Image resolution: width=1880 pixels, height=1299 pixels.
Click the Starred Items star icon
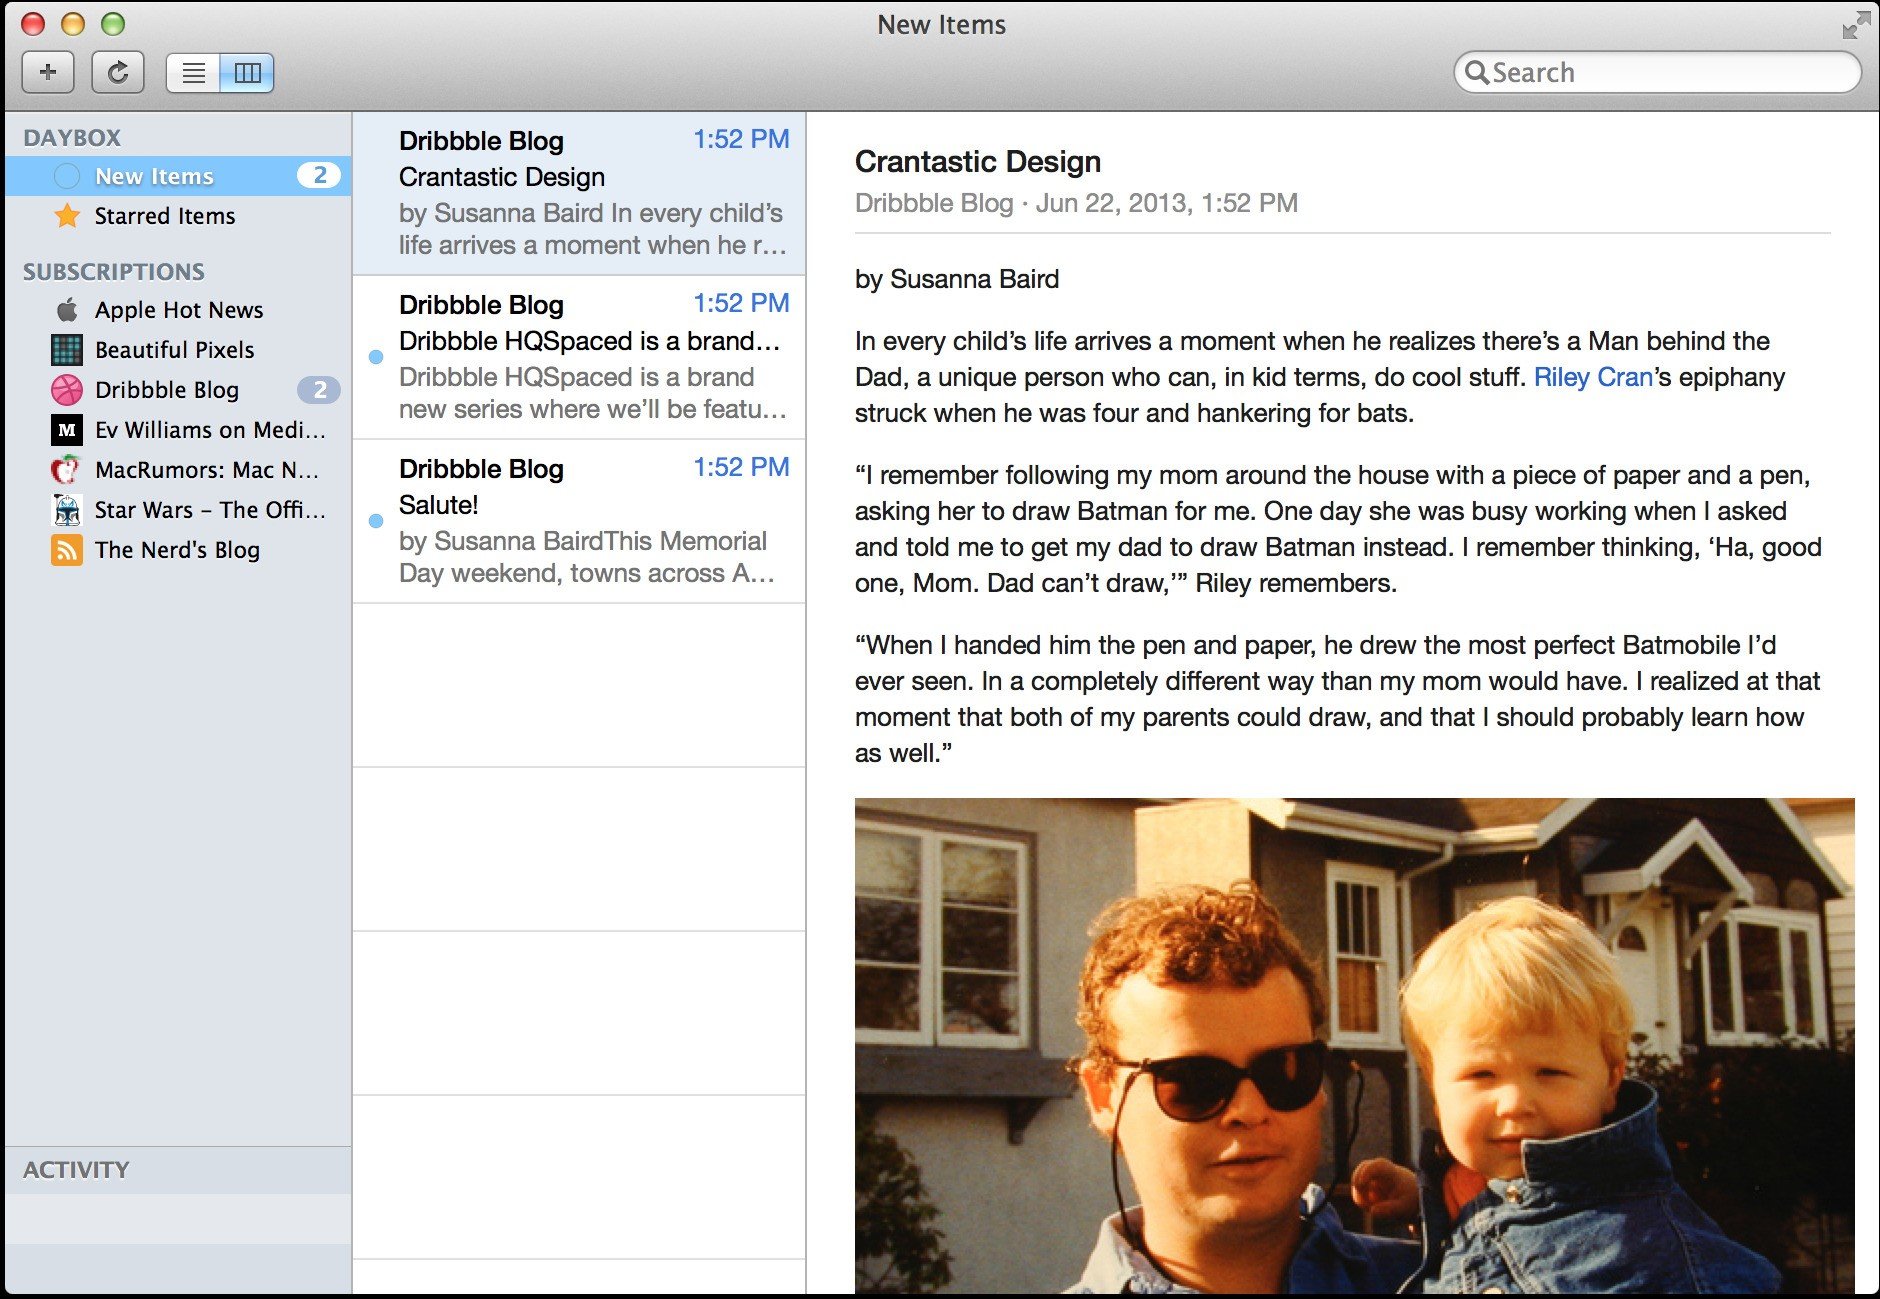pos(67,215)
